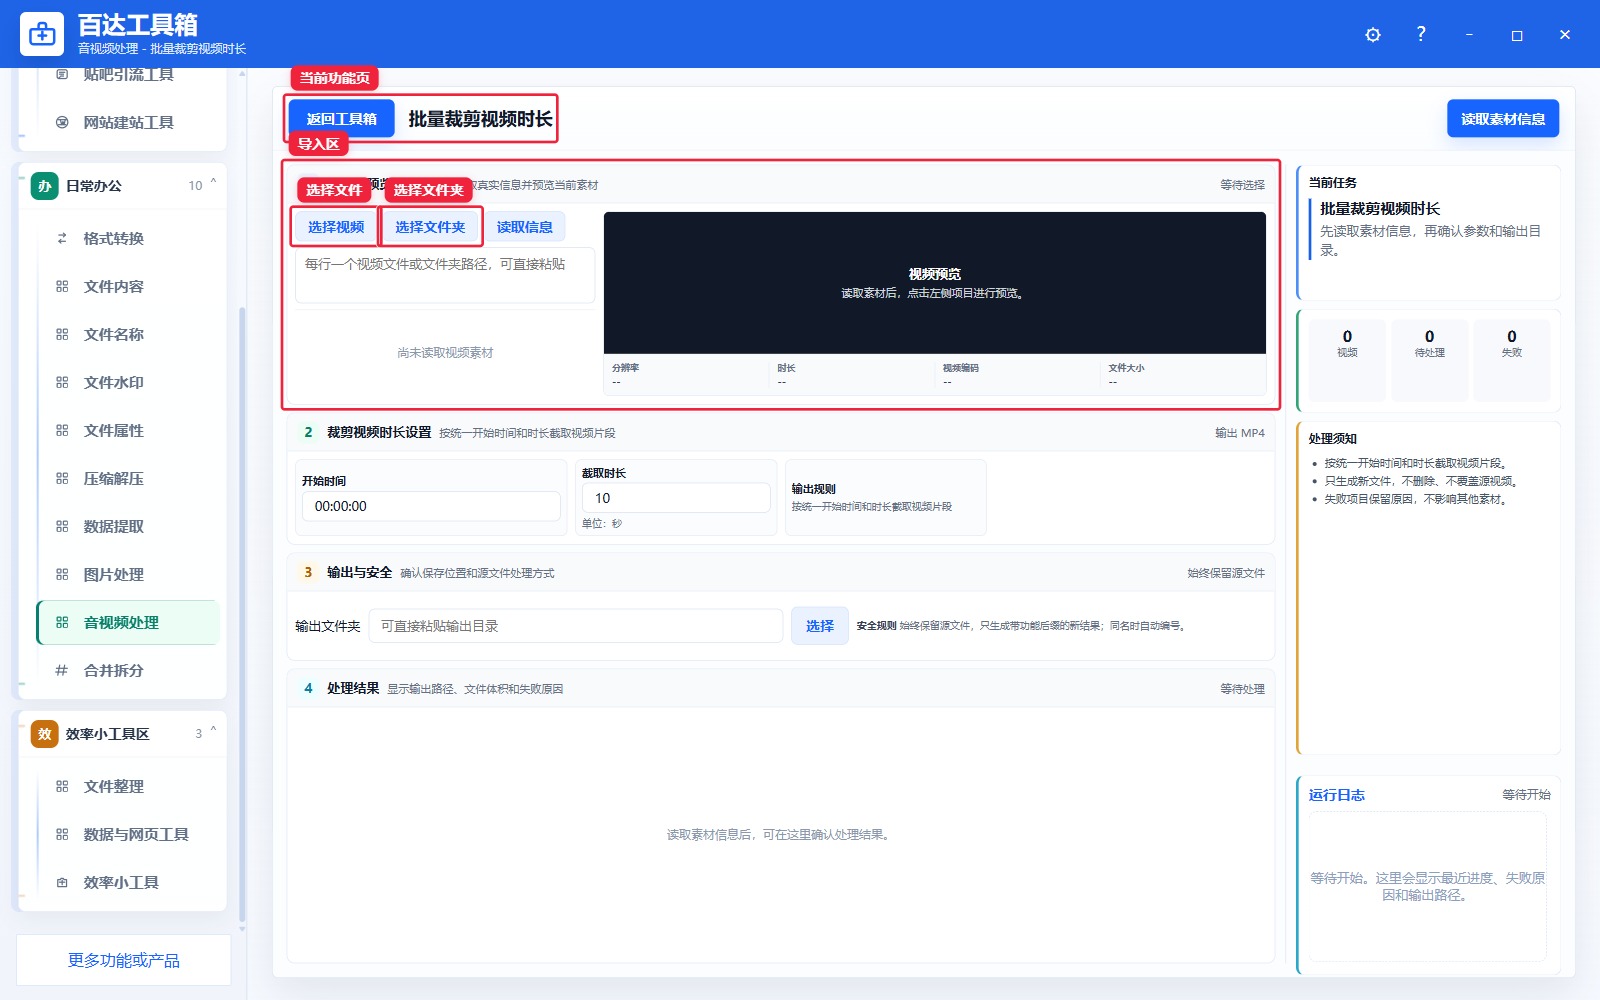Open 更多功能或产品 link

click(124, 960)
